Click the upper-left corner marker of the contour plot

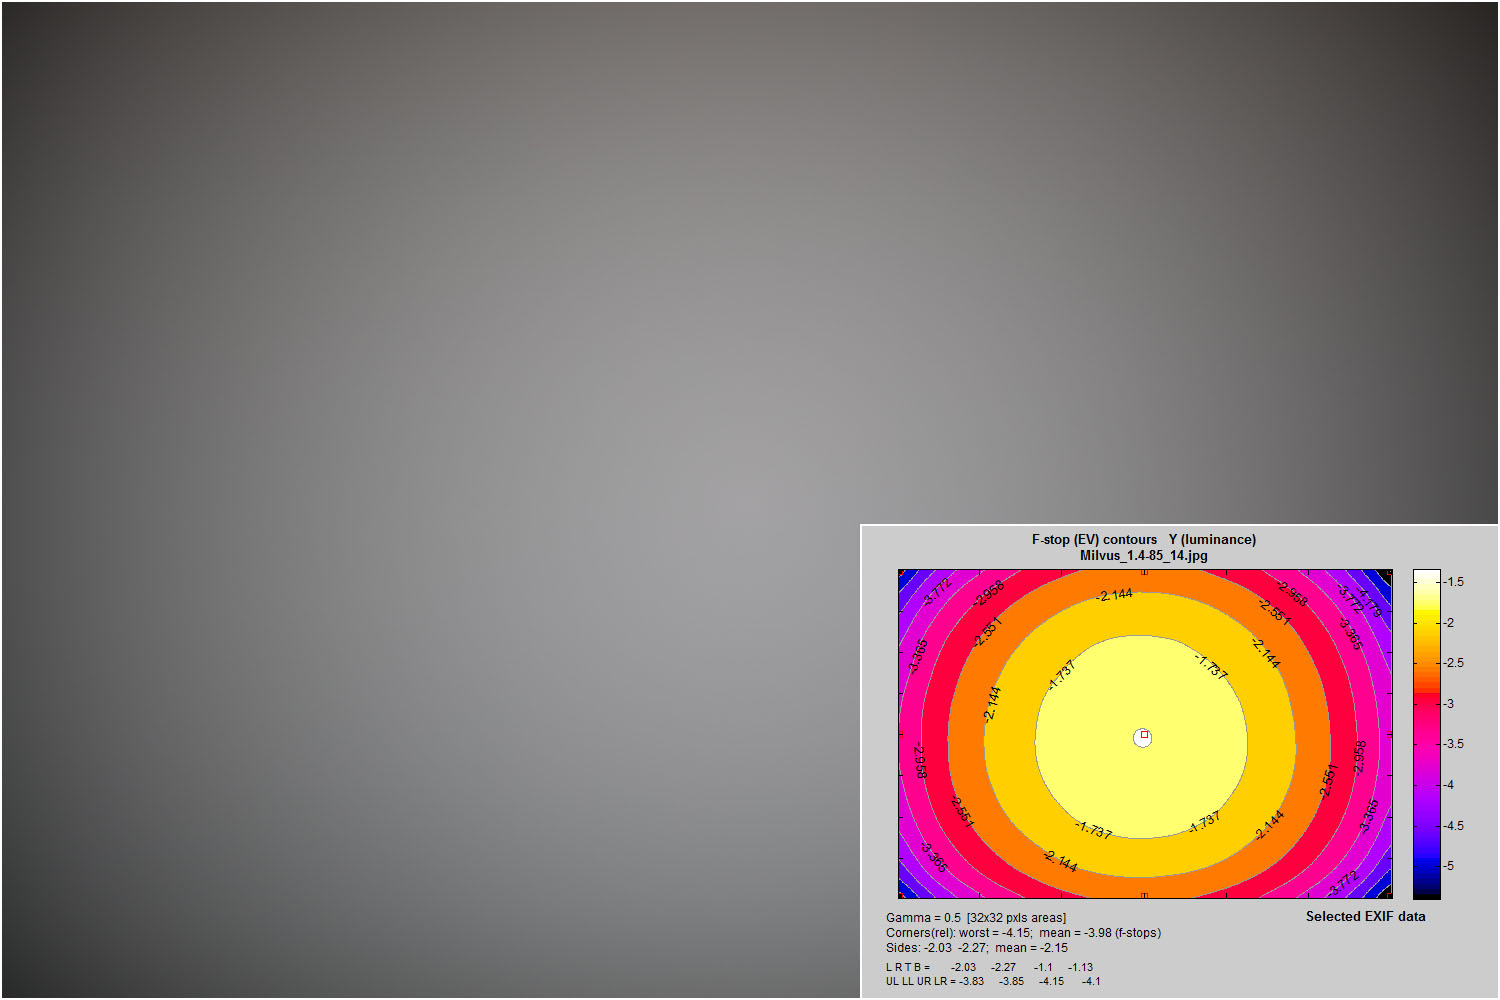tap(901, 573)
